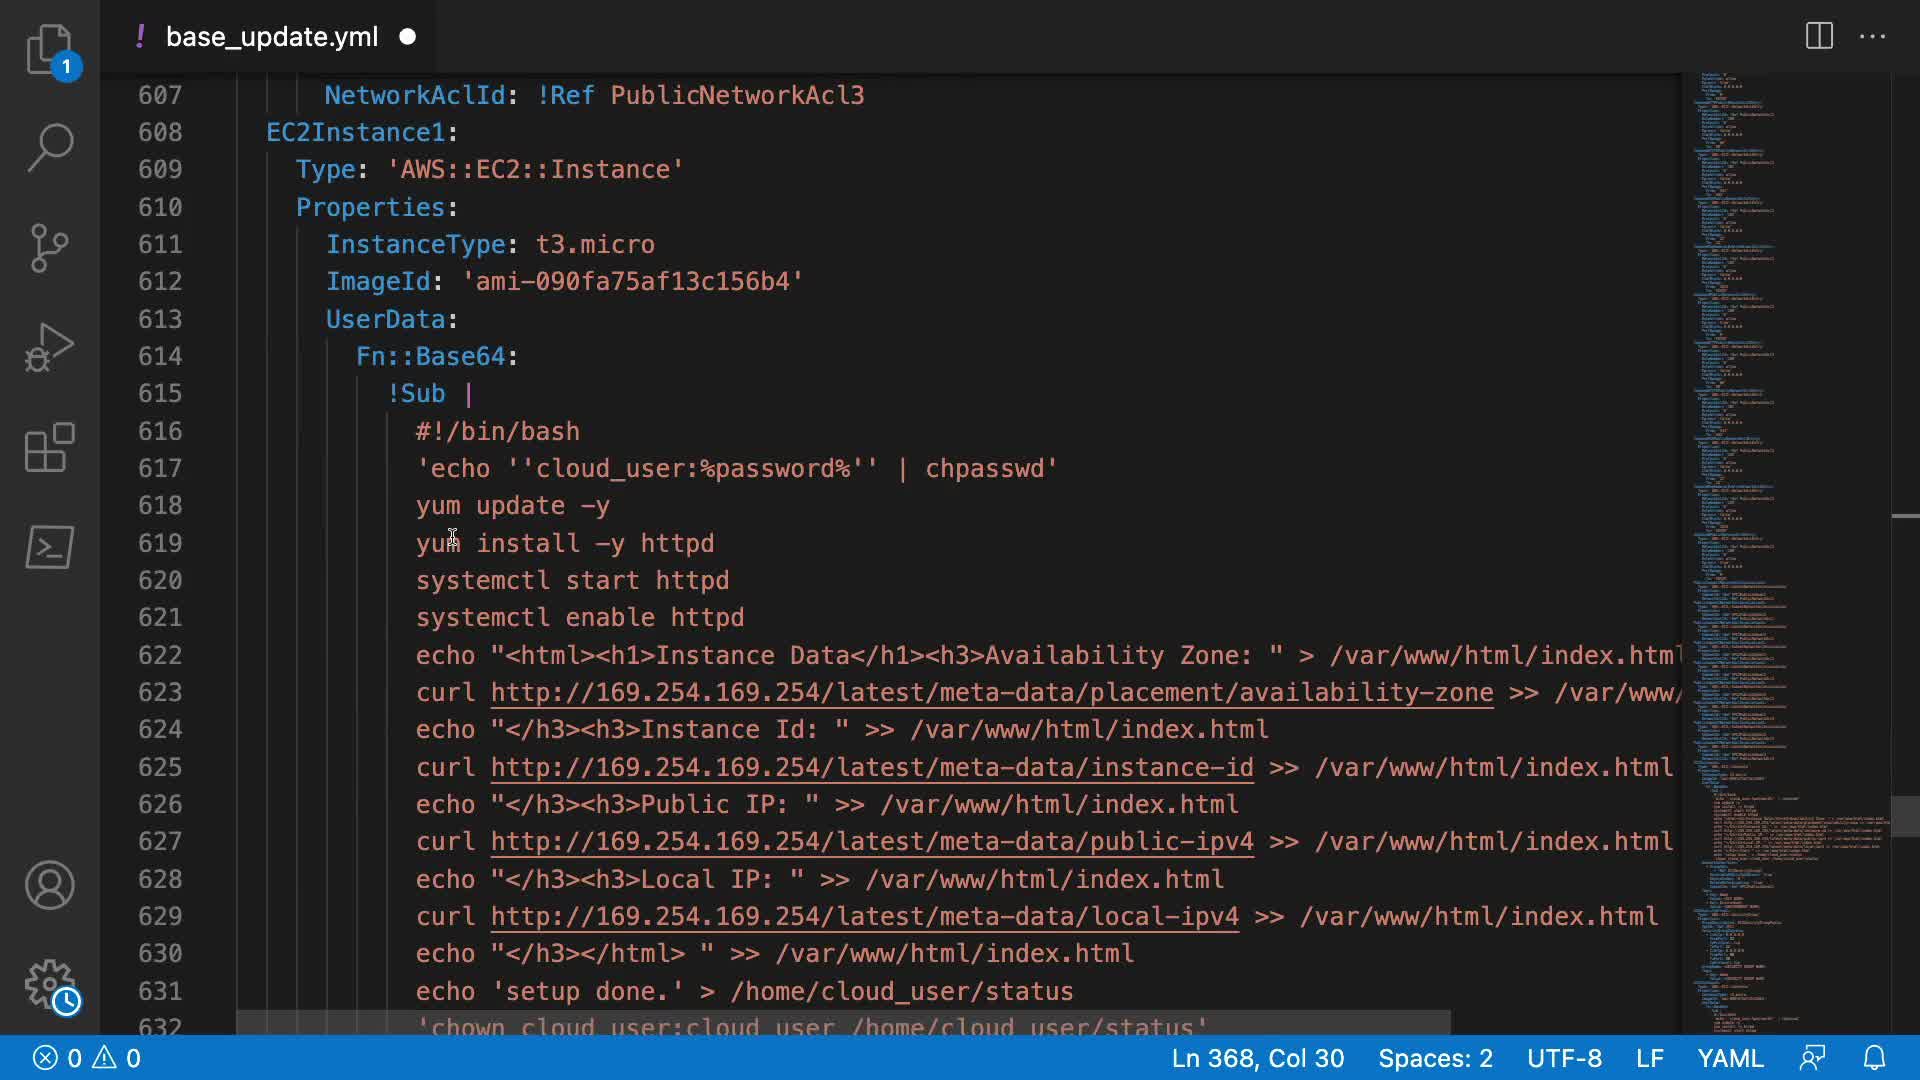Select the base_update.yml tab
Screen dimensions: 1920x1080
pyautogui.click(x=271, y=37)
